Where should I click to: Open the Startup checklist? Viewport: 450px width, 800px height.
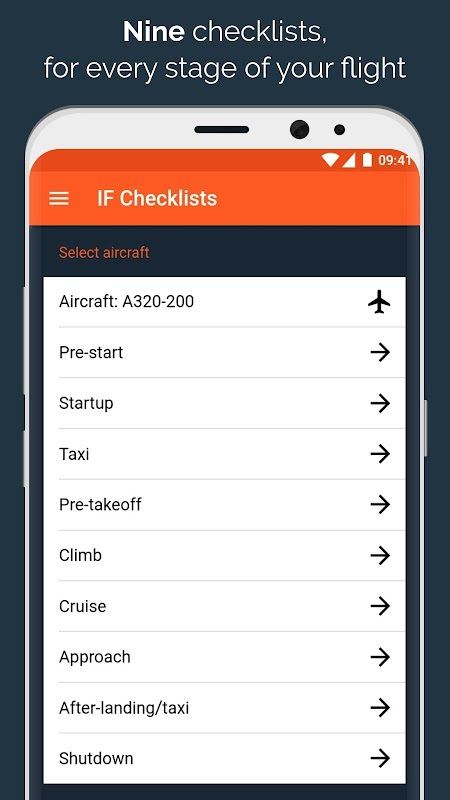click(224, 403)
